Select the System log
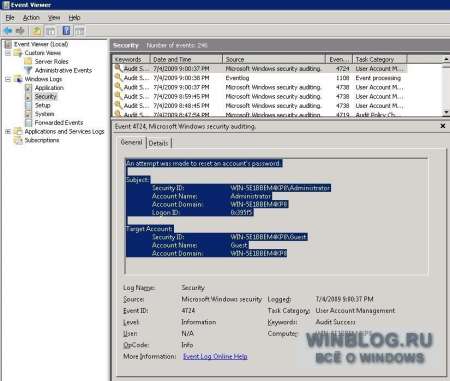The height and width of the screenshot is (381, 450). (44, 114)
